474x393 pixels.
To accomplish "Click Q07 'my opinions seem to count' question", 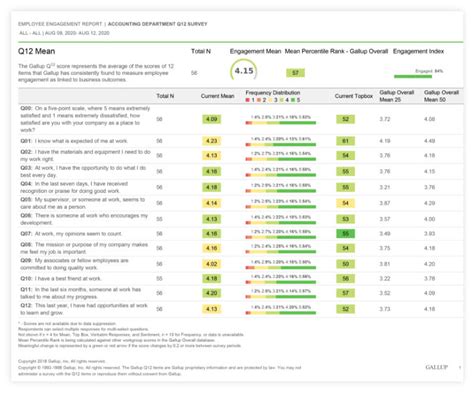I will pyautogui.click(x=71, y=234).
